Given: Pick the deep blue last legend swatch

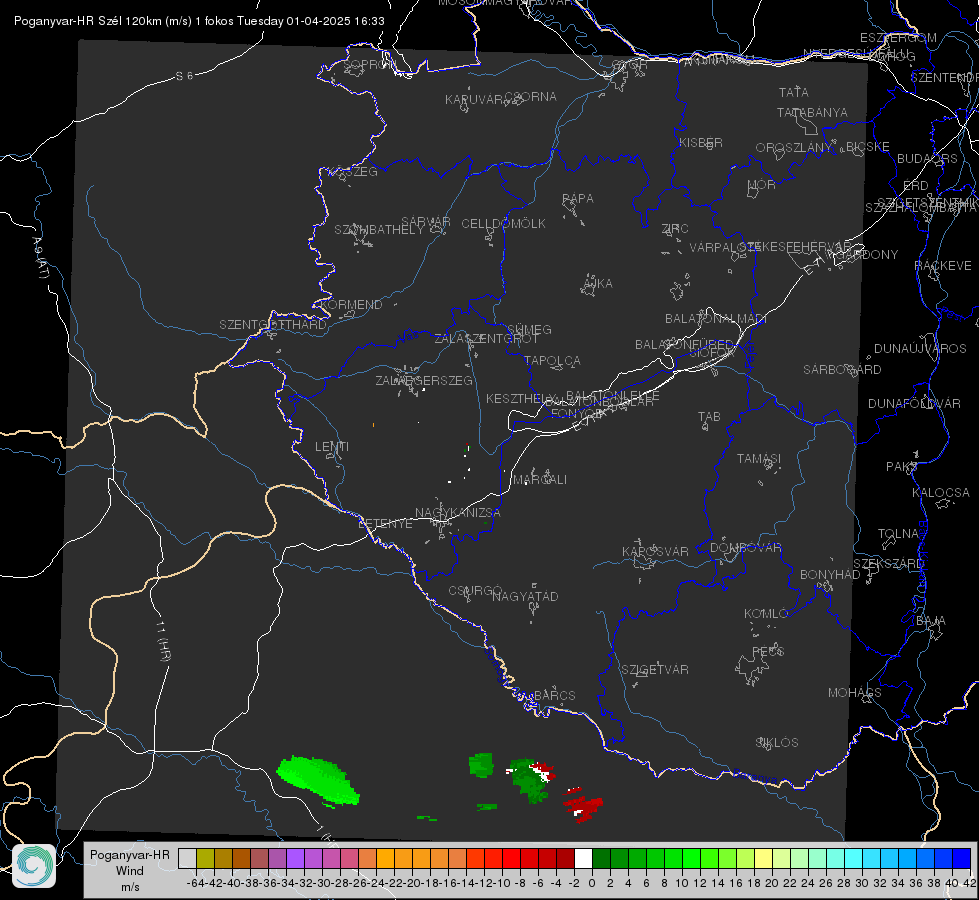Looking at the screenshot, I should [x=962, y=858].
